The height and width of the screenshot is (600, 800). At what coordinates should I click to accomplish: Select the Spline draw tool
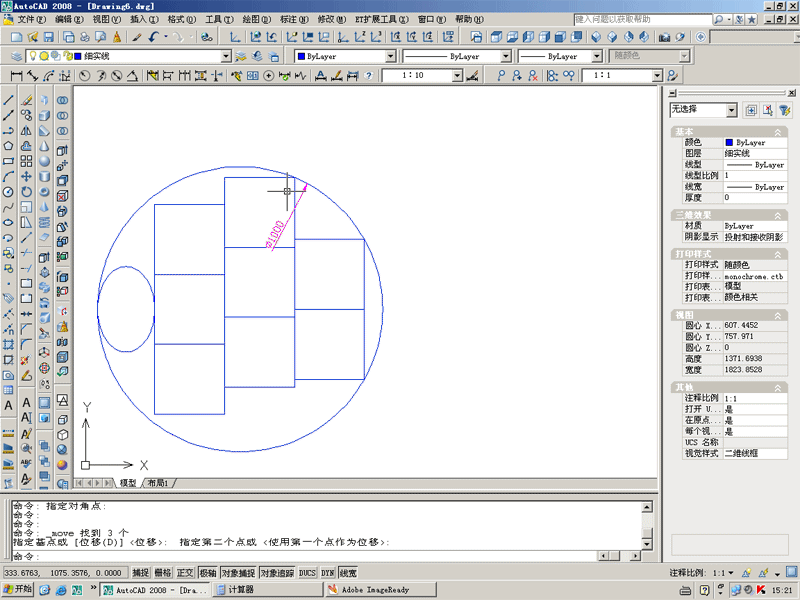tap(8, 207)
